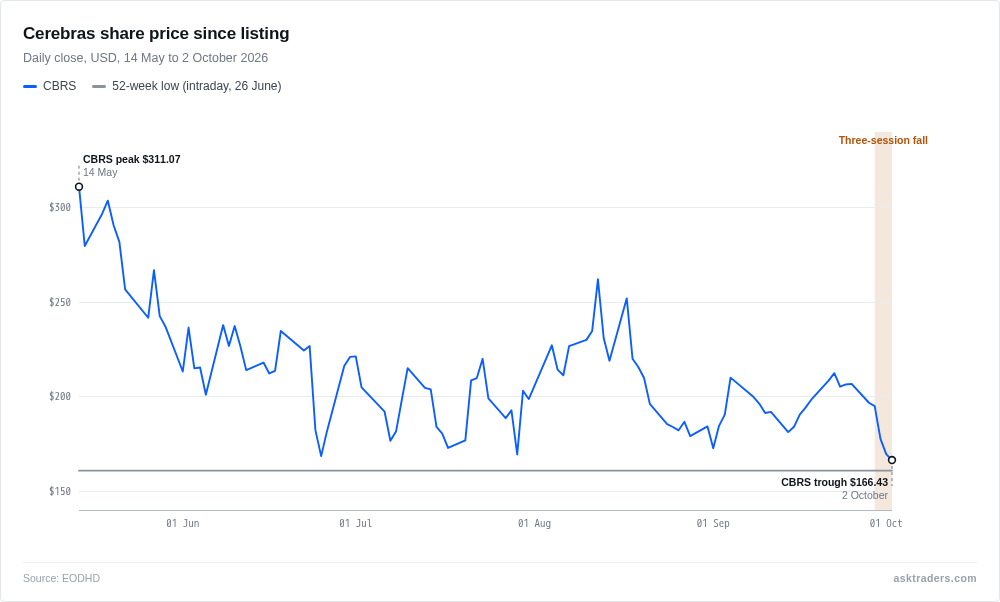Viewport: 1000px width, 602px height.
Task: Click the '01 Sep' x-axis label
Action: tap(713, 524)
